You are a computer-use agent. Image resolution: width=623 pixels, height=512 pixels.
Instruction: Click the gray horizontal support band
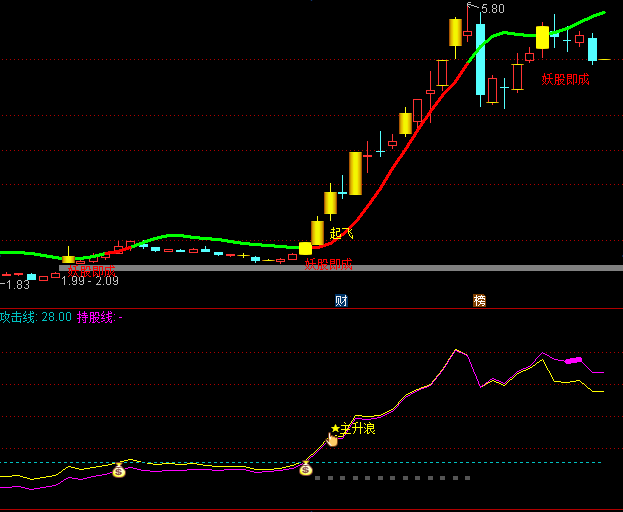click(341, 268)
